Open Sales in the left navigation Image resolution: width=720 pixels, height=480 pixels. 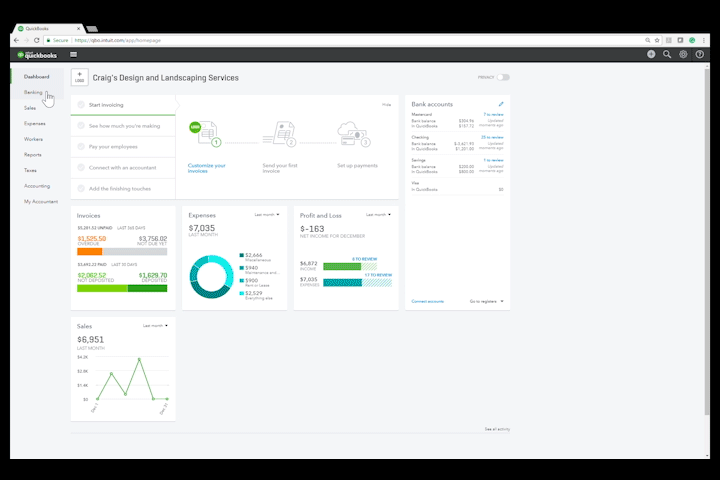(x=30, y=108)
